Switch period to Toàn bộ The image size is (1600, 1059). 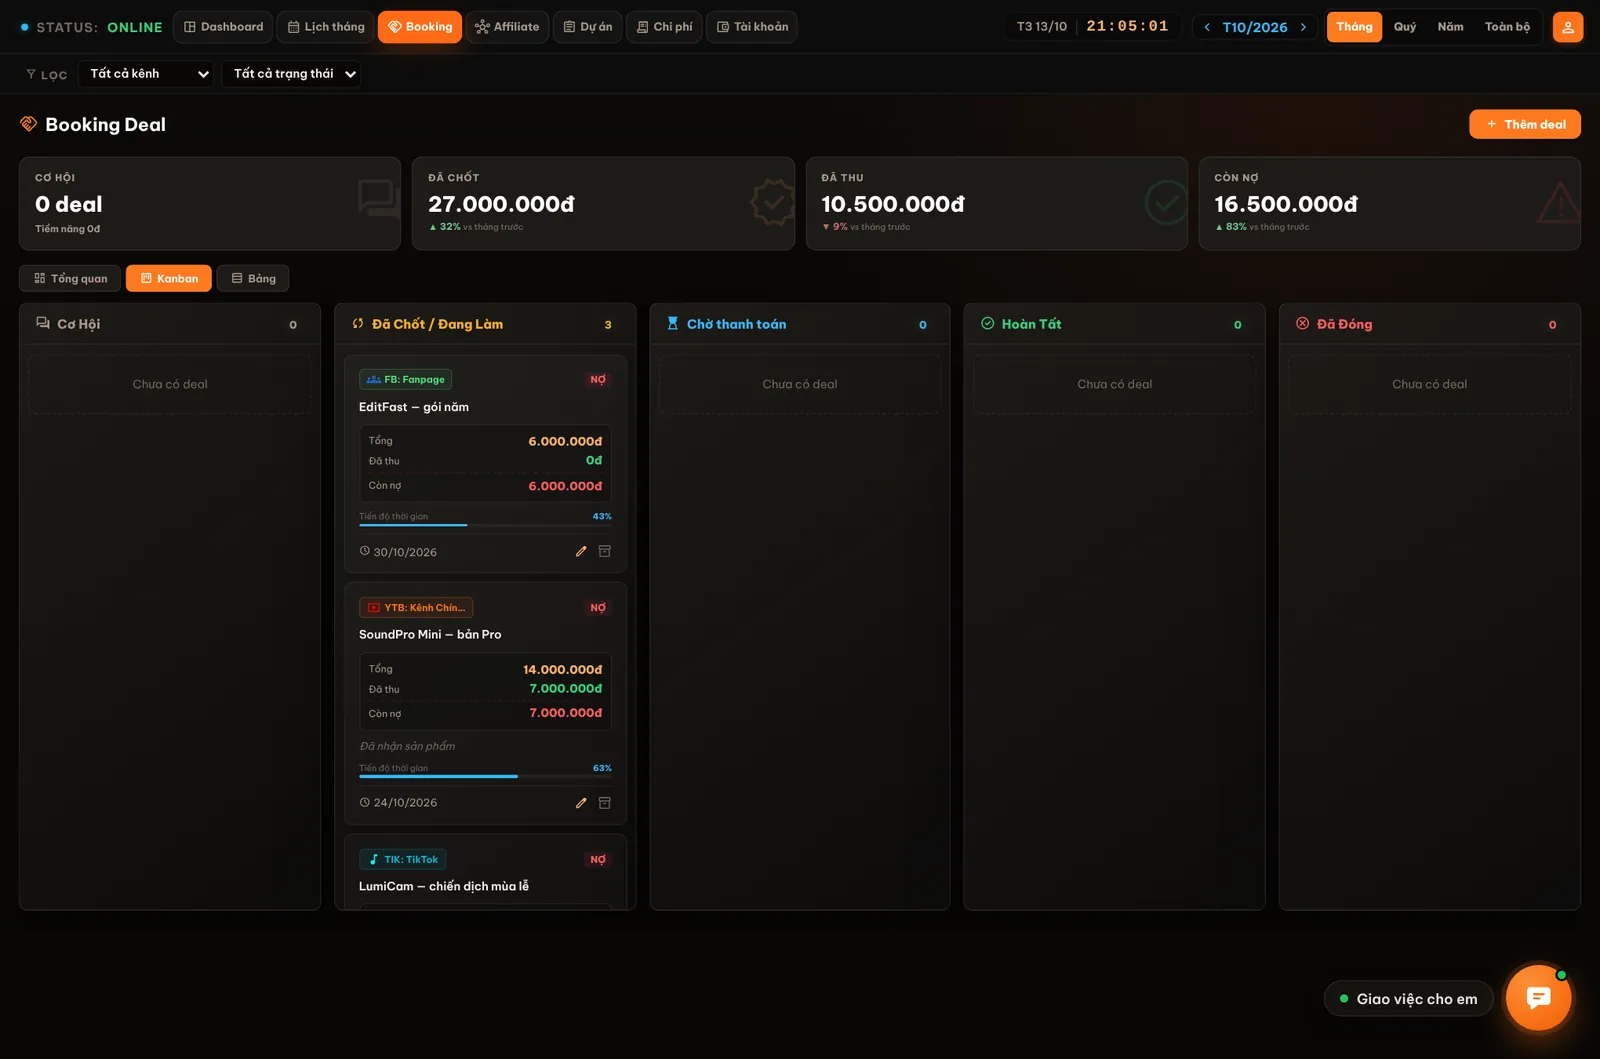[1508, 27]
